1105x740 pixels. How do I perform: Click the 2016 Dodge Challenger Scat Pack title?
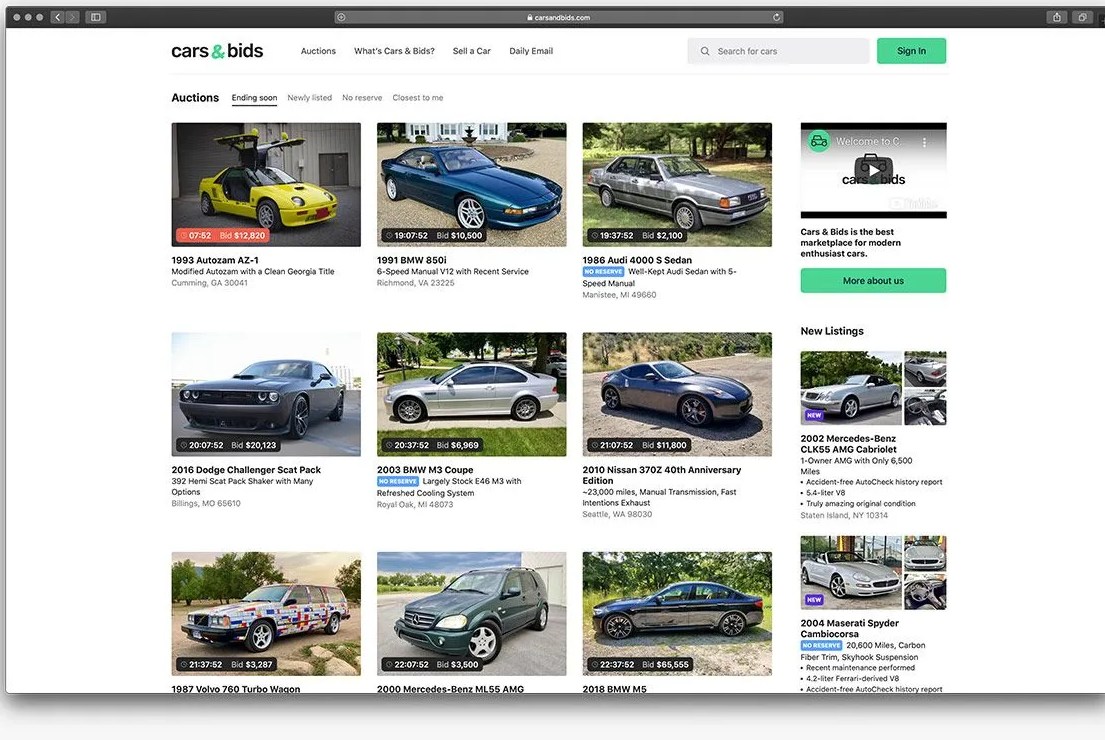click(246, 469)
